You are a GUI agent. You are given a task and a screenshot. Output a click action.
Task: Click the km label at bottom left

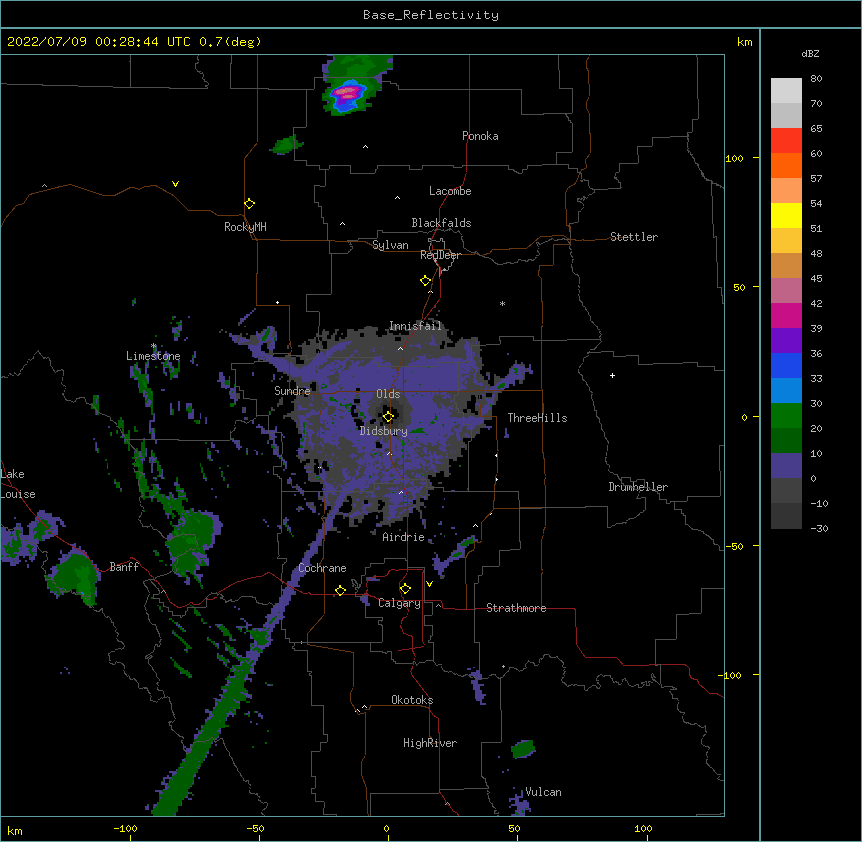(x=15, y=830)
